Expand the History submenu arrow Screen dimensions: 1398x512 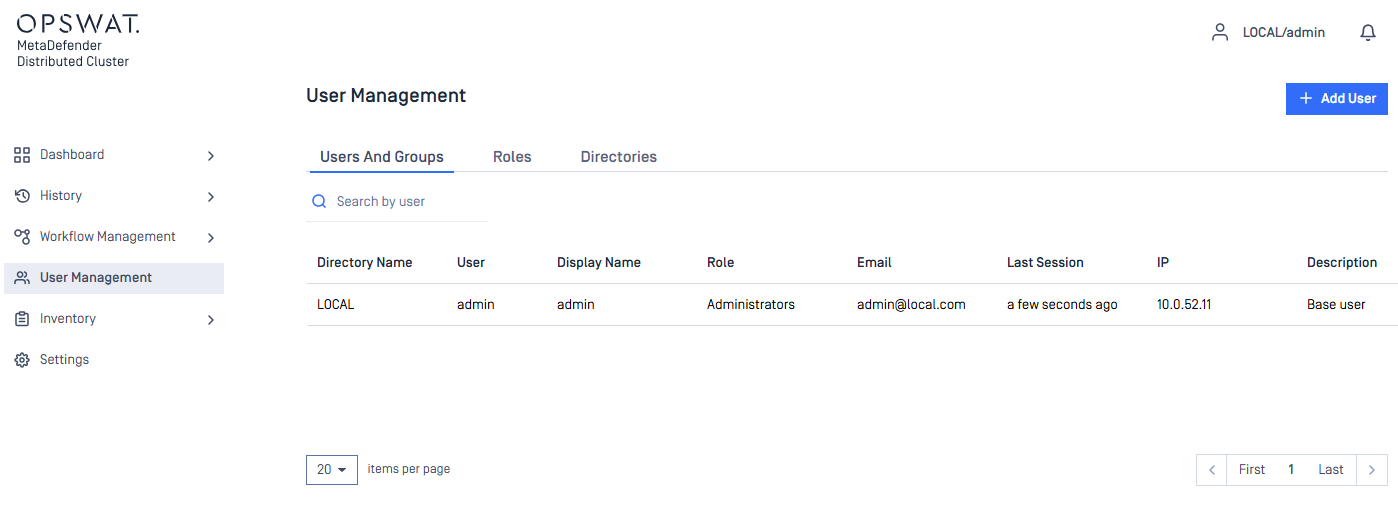pos(210,197)
